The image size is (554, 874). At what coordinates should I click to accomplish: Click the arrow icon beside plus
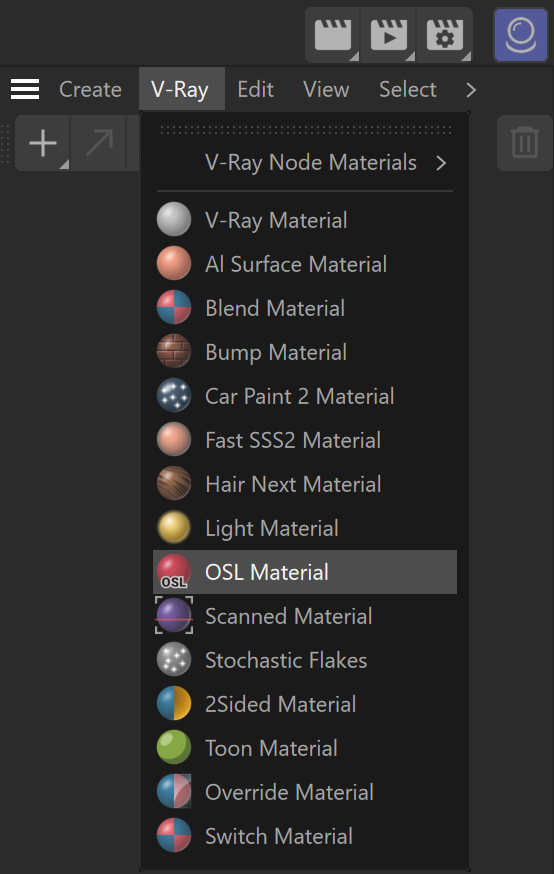[99, 143]
